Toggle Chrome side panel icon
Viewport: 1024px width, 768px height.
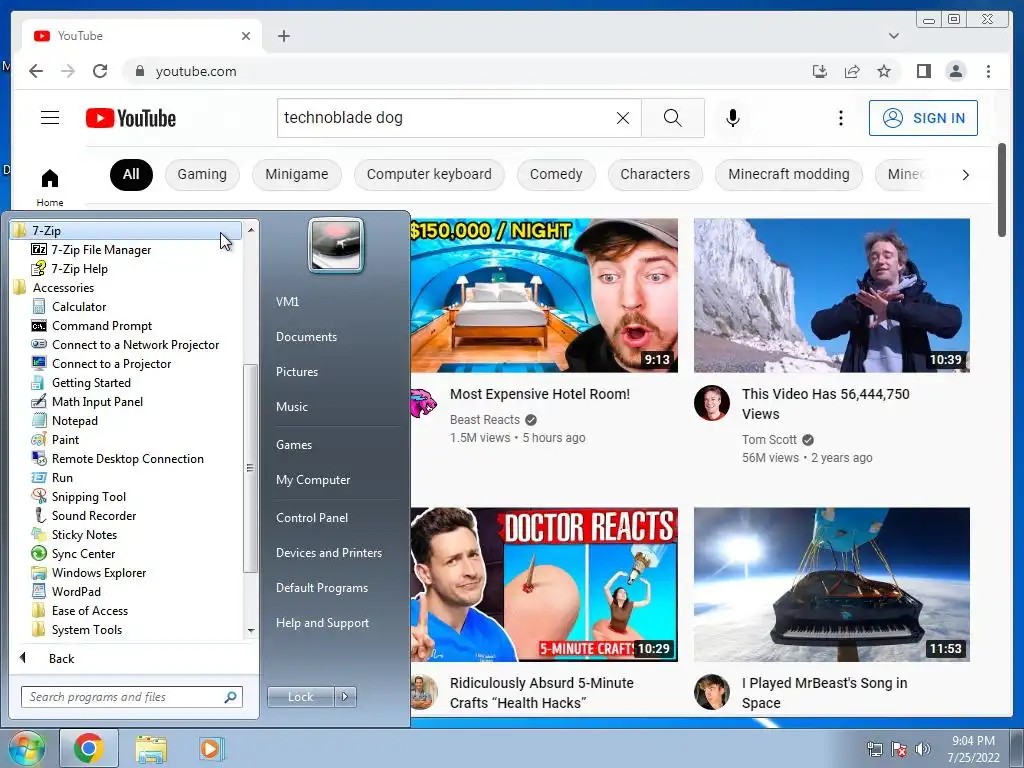click(923, 71)
